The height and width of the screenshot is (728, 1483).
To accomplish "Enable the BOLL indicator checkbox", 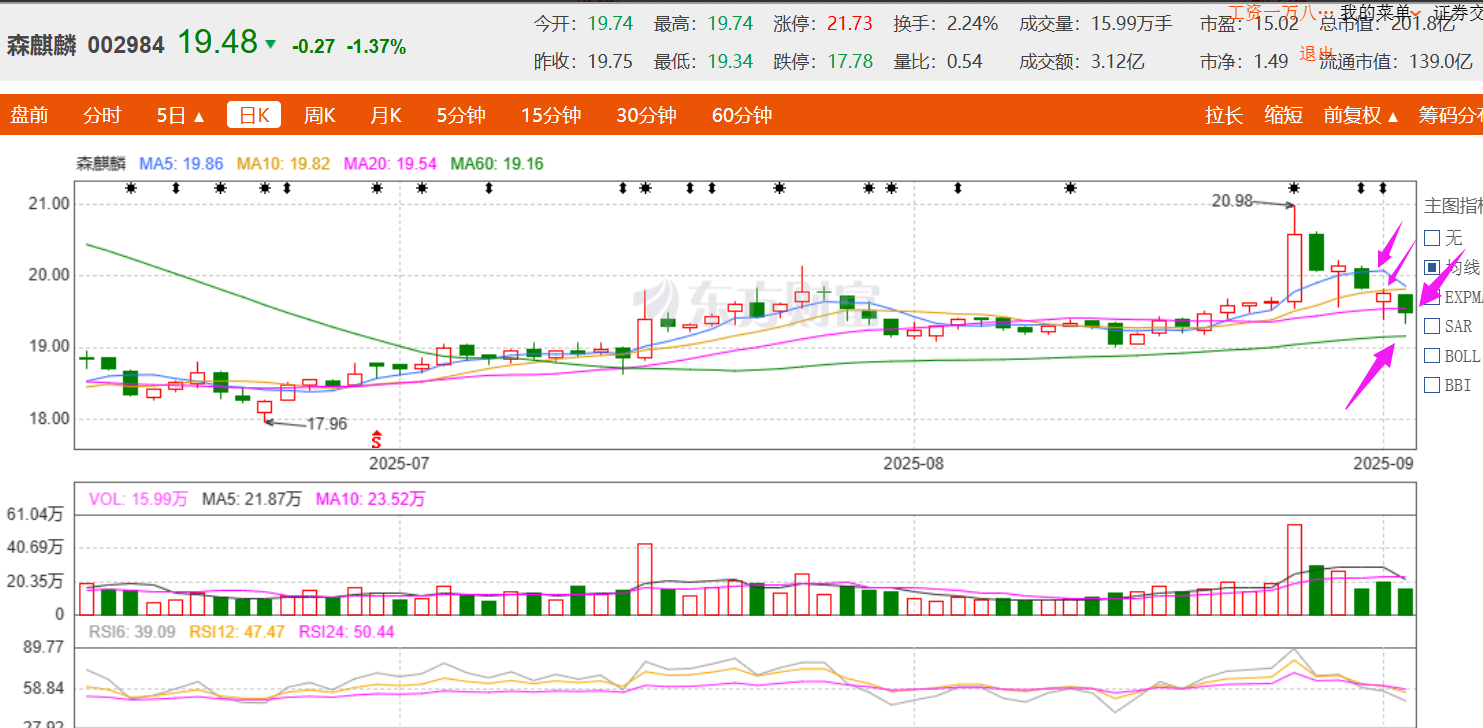I will (x=1432, y=355).
